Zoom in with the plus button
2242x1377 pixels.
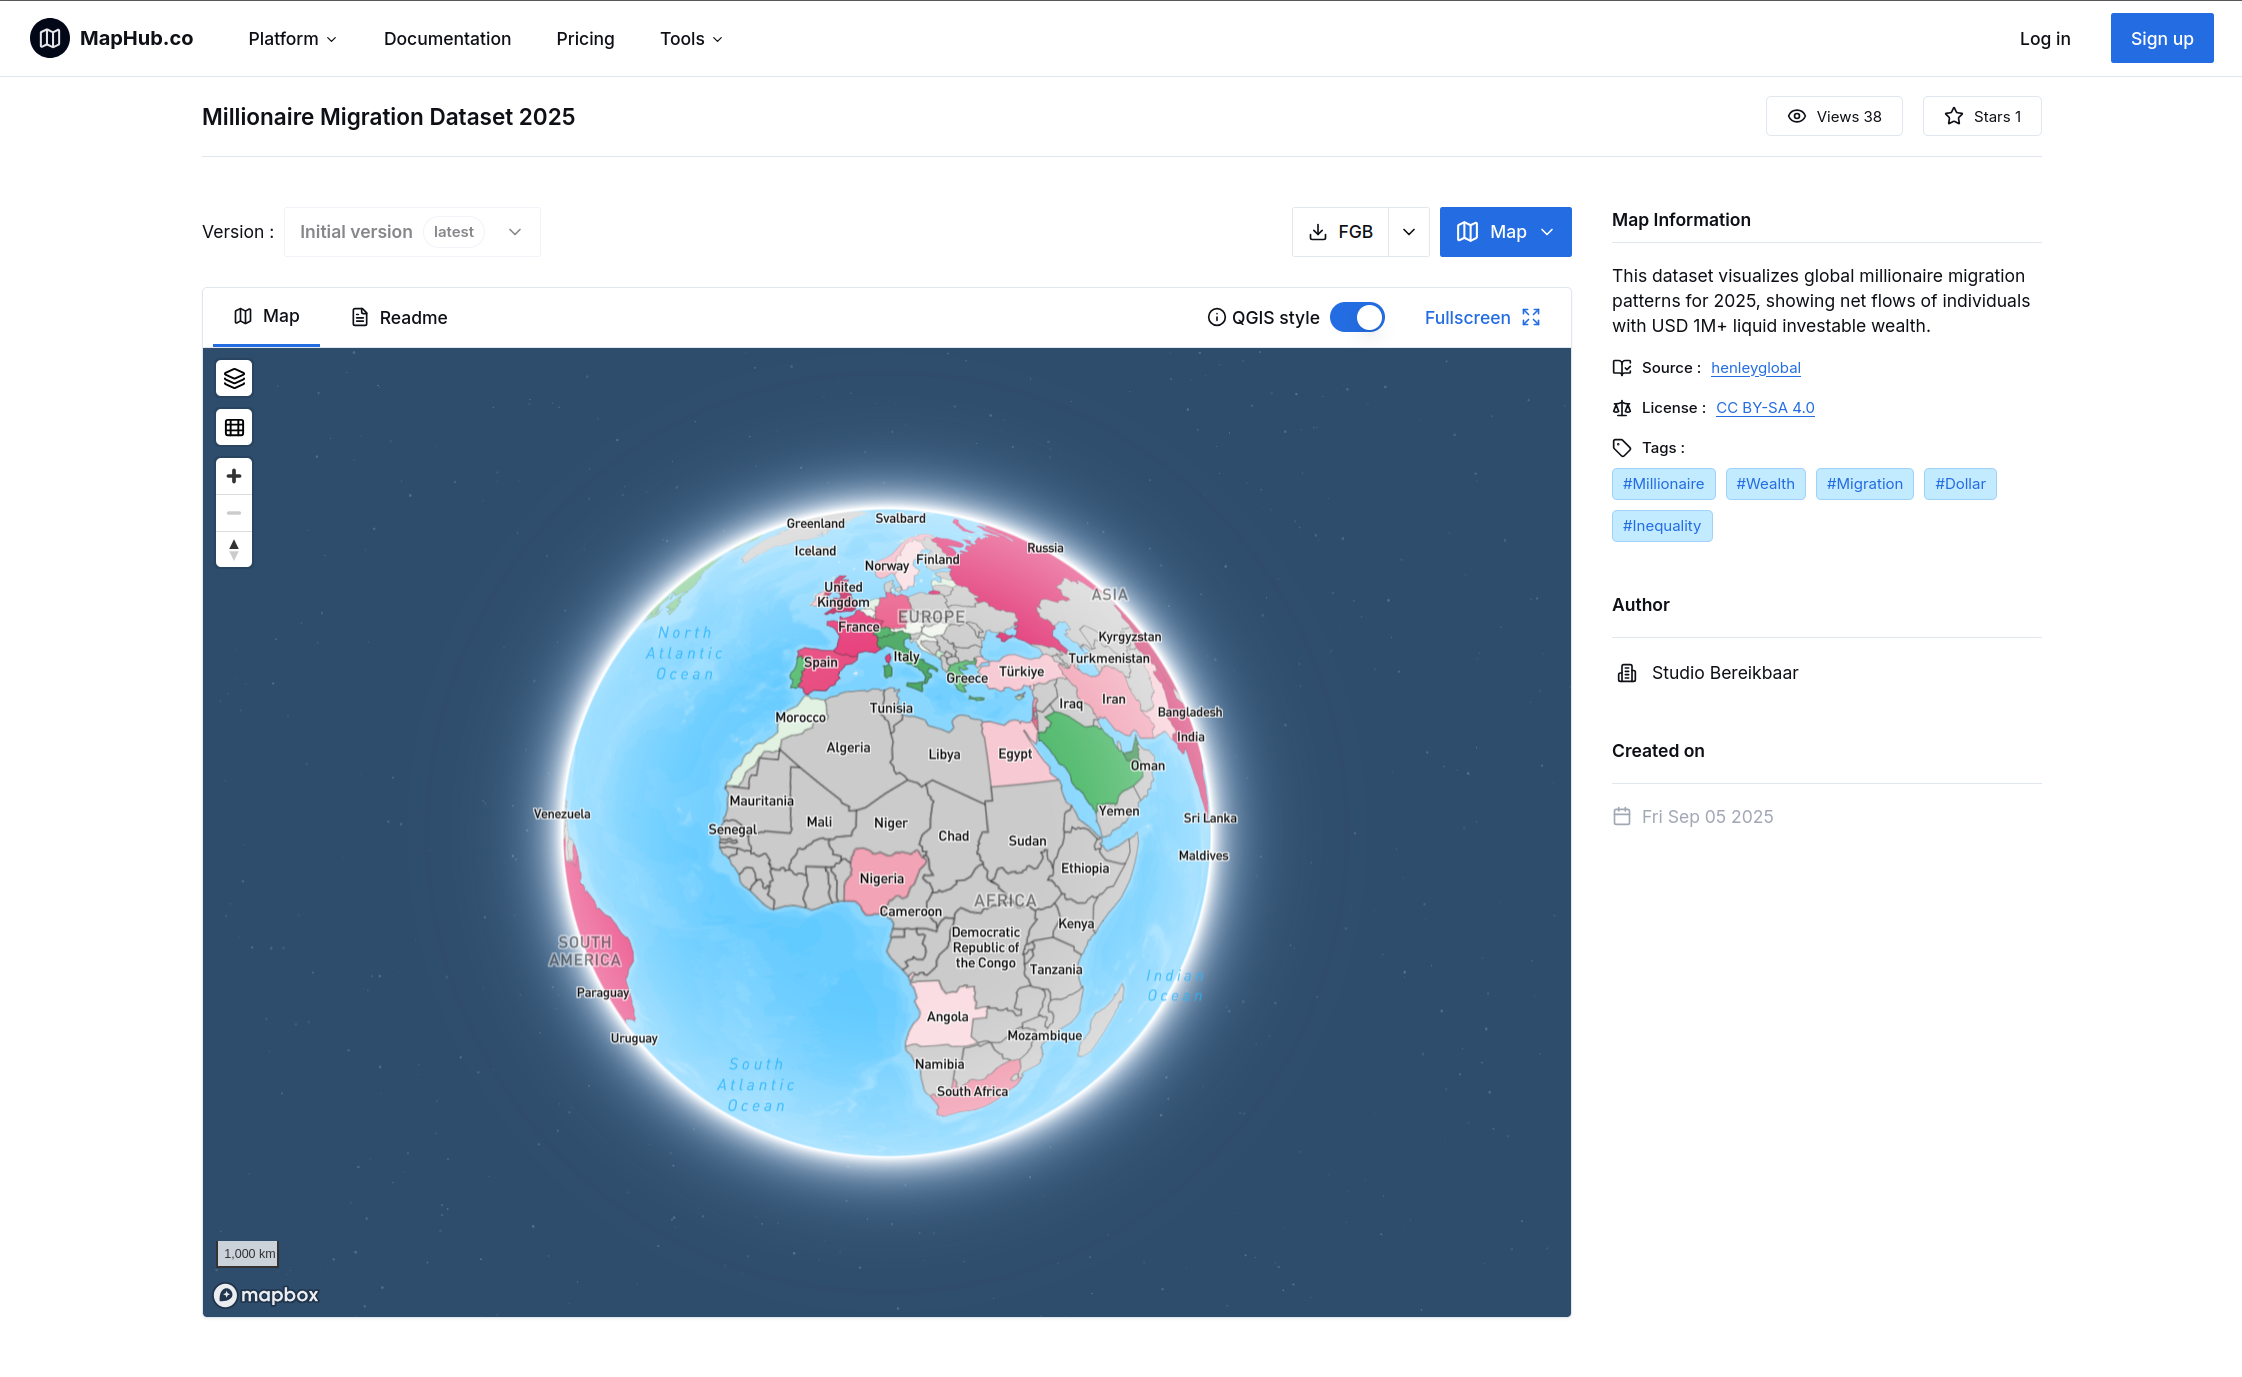click(234, 476)
